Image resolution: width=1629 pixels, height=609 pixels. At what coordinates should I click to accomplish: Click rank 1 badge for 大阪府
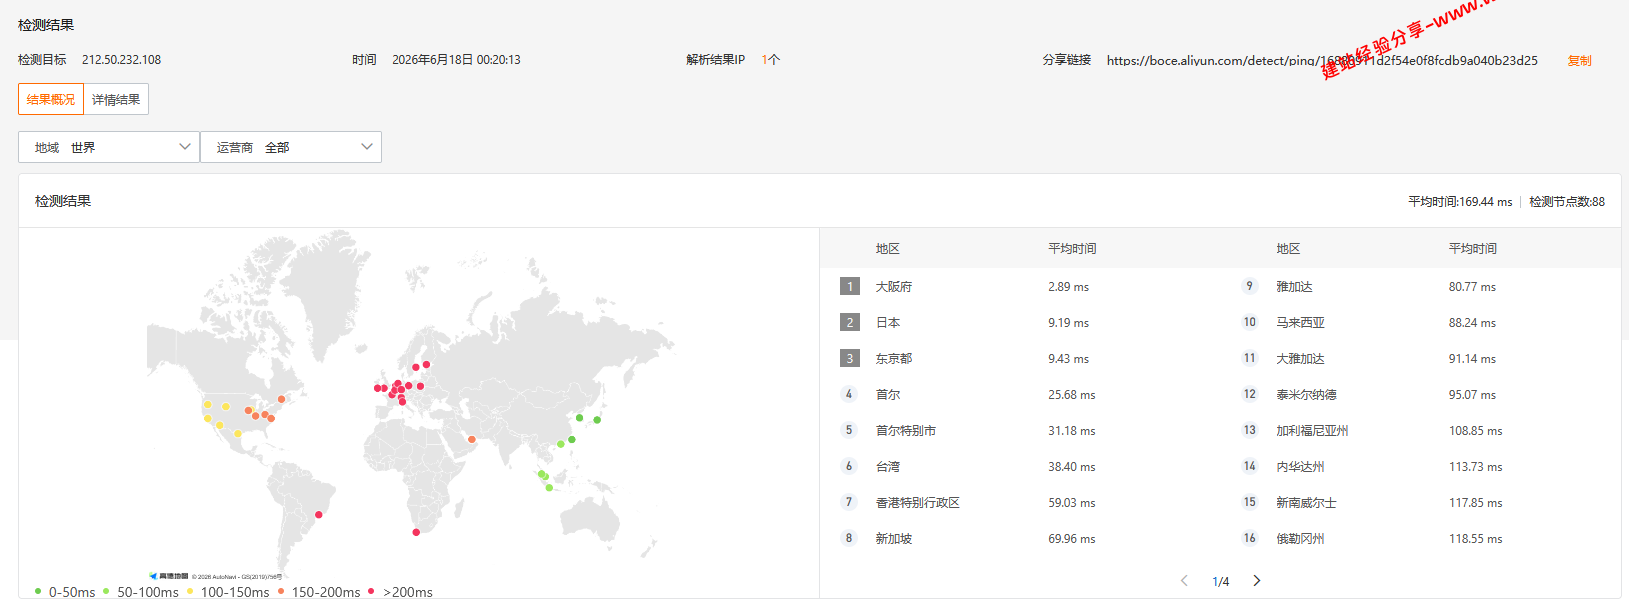click(x=850, y=286)
